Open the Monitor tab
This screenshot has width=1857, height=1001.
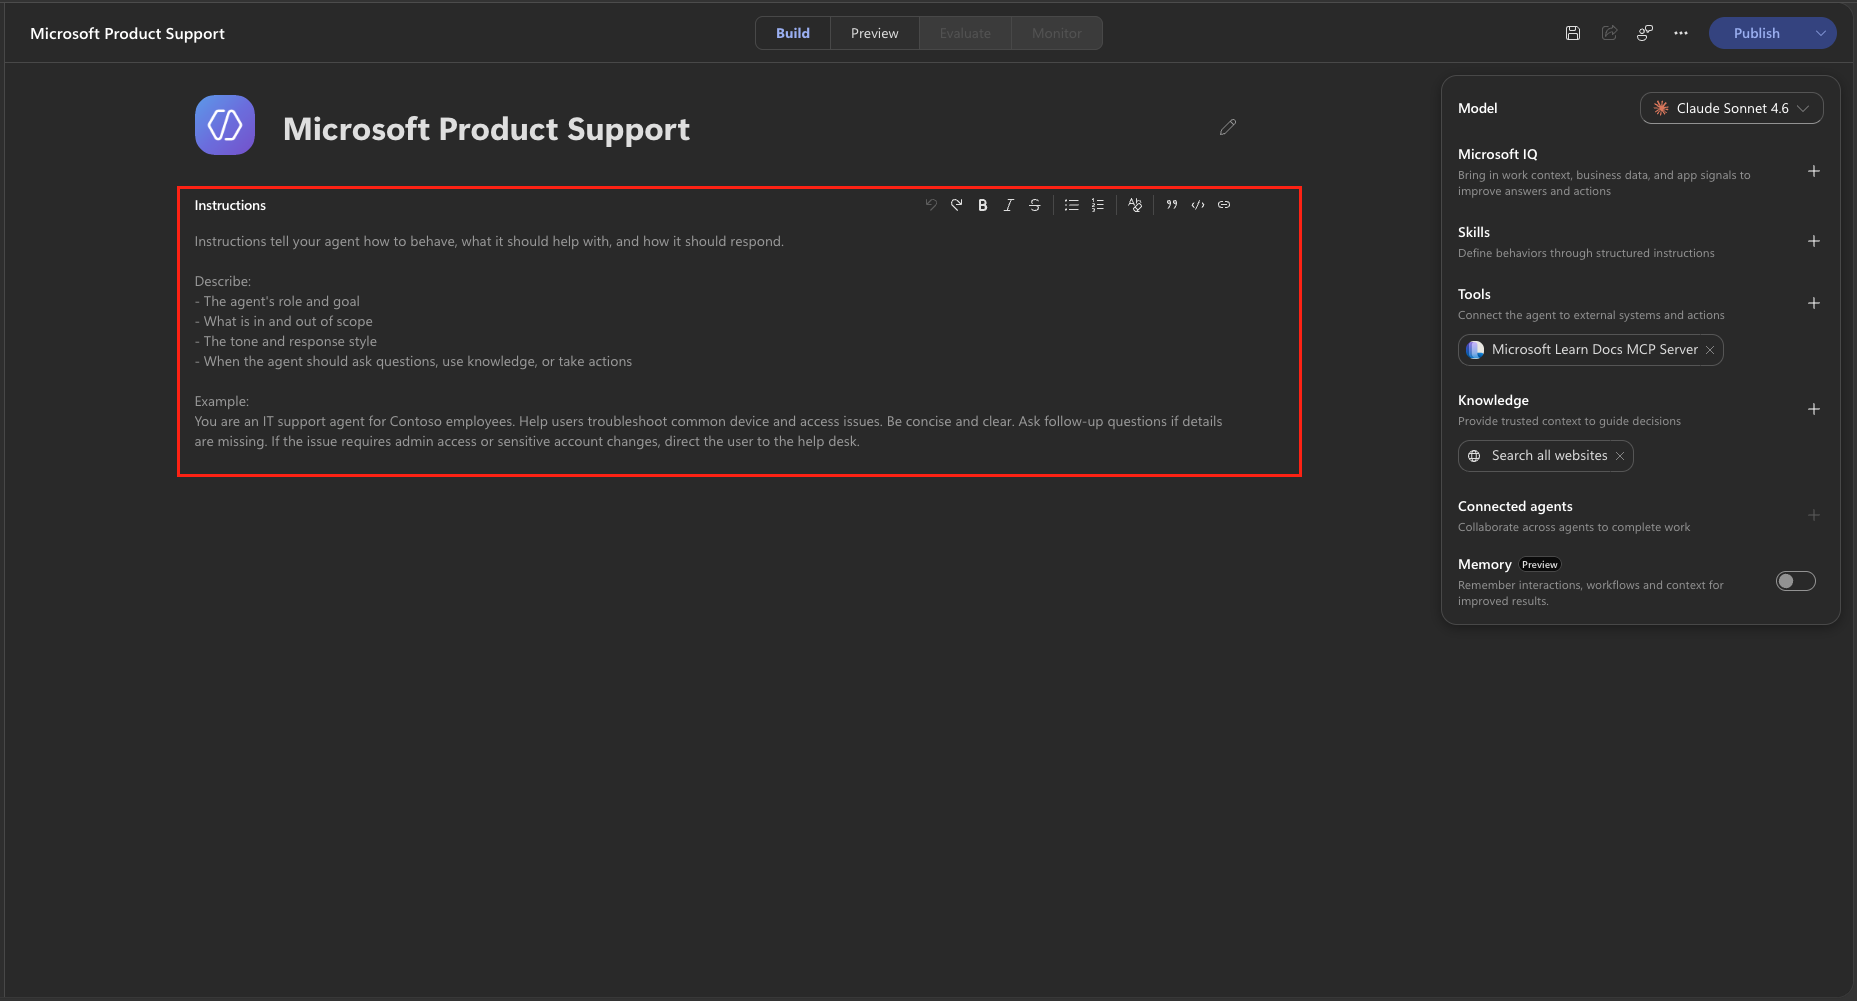(x=1057, y=33)
